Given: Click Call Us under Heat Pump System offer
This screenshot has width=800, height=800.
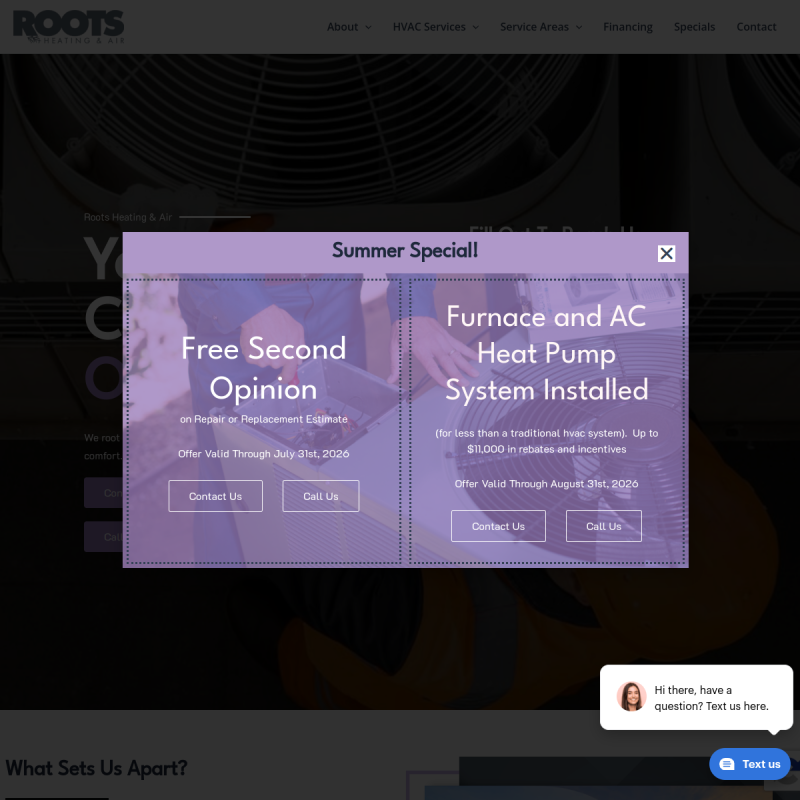Looking at the screenshot, I should coord(604,526).
